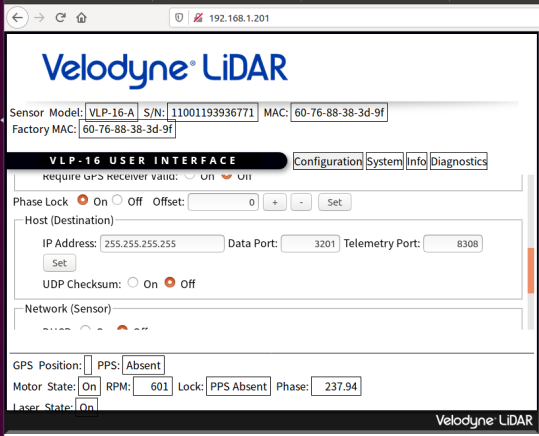Image resolution: width=539 pixels, height=436 pixels.
Task: Decrease offset with the minus button
Action: 301,202
